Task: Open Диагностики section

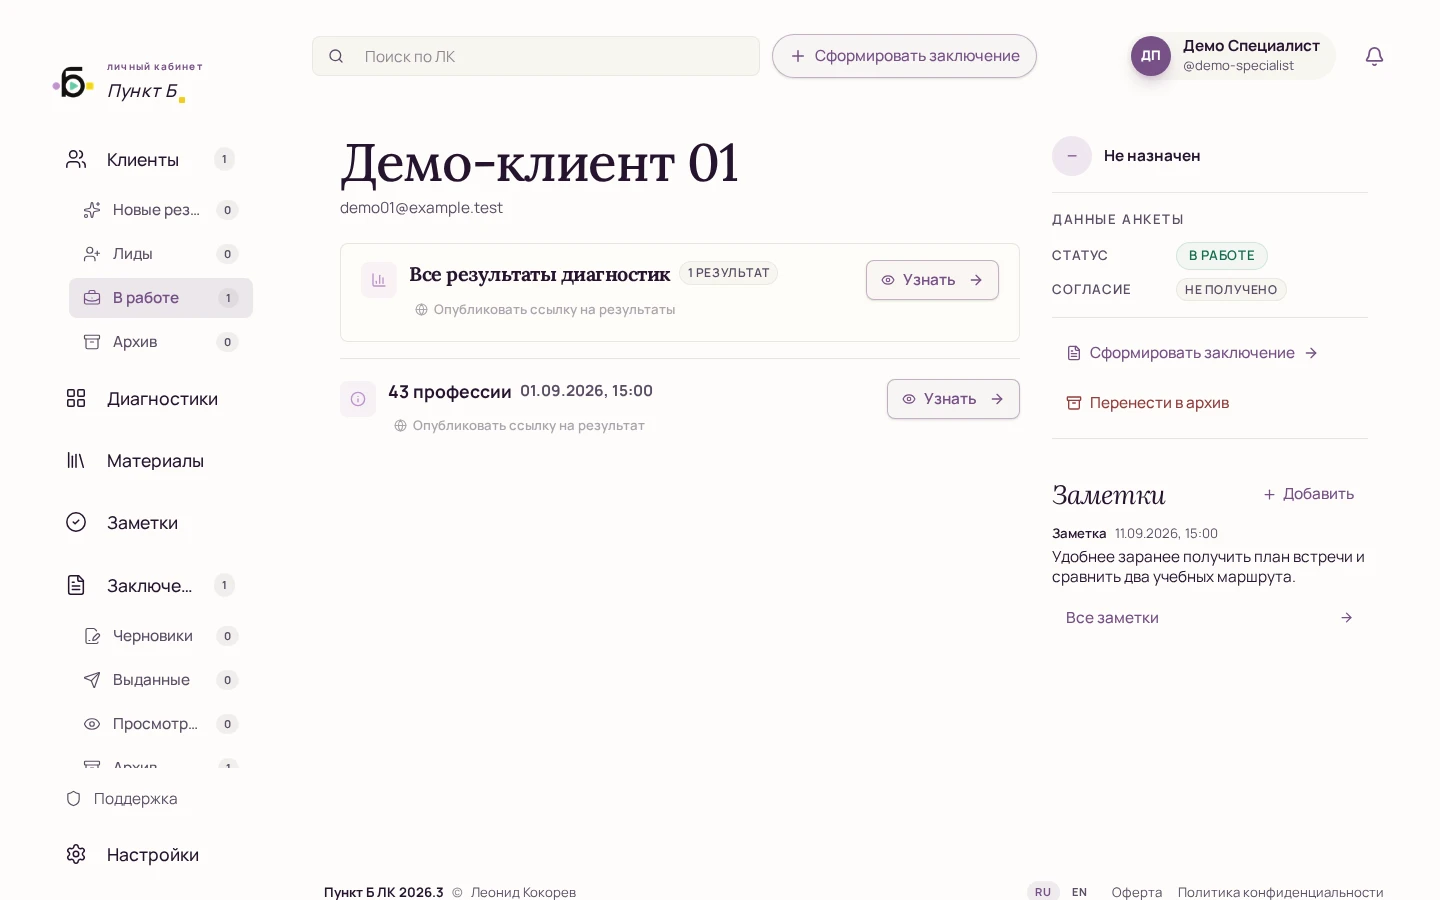Action: pos(150,399)
